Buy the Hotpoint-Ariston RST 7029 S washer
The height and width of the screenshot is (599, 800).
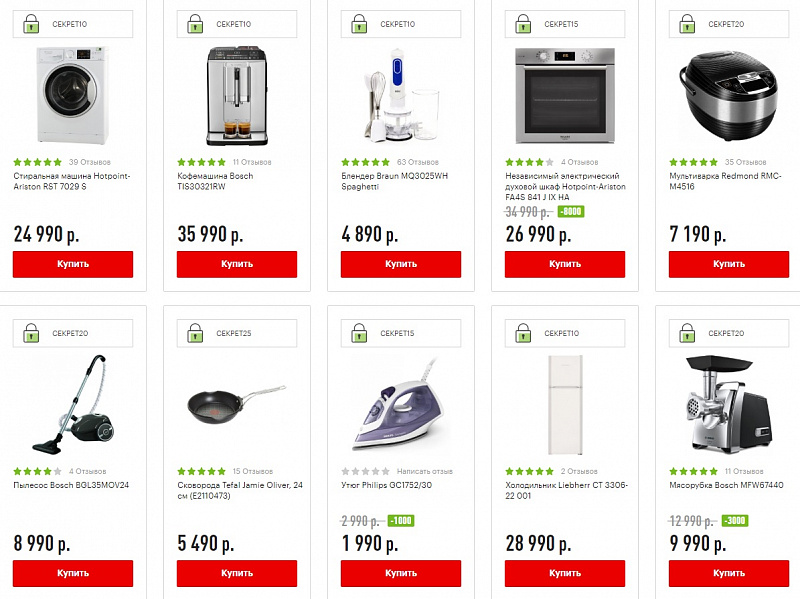73,264
